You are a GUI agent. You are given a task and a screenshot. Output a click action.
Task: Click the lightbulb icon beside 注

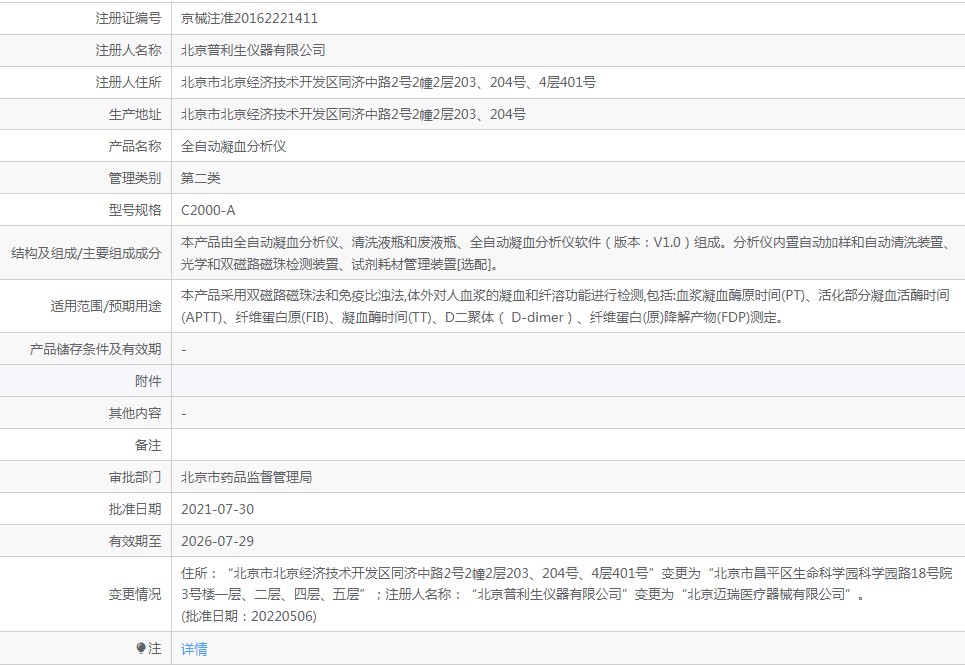[141, 648]
